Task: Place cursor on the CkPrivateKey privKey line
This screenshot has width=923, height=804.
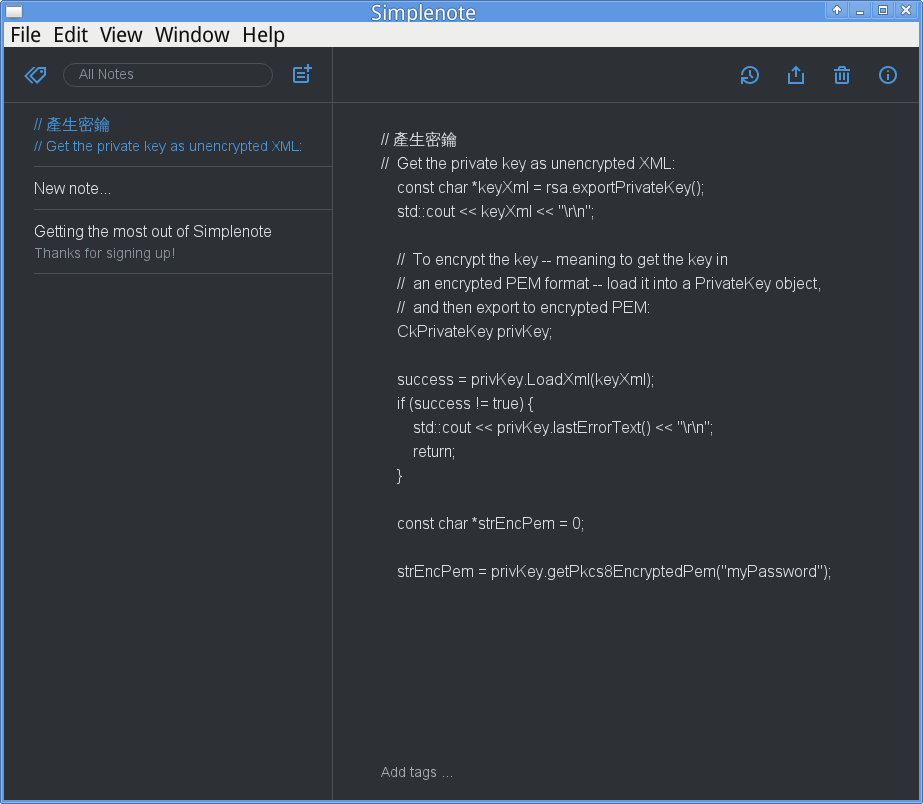Action: 474,332
